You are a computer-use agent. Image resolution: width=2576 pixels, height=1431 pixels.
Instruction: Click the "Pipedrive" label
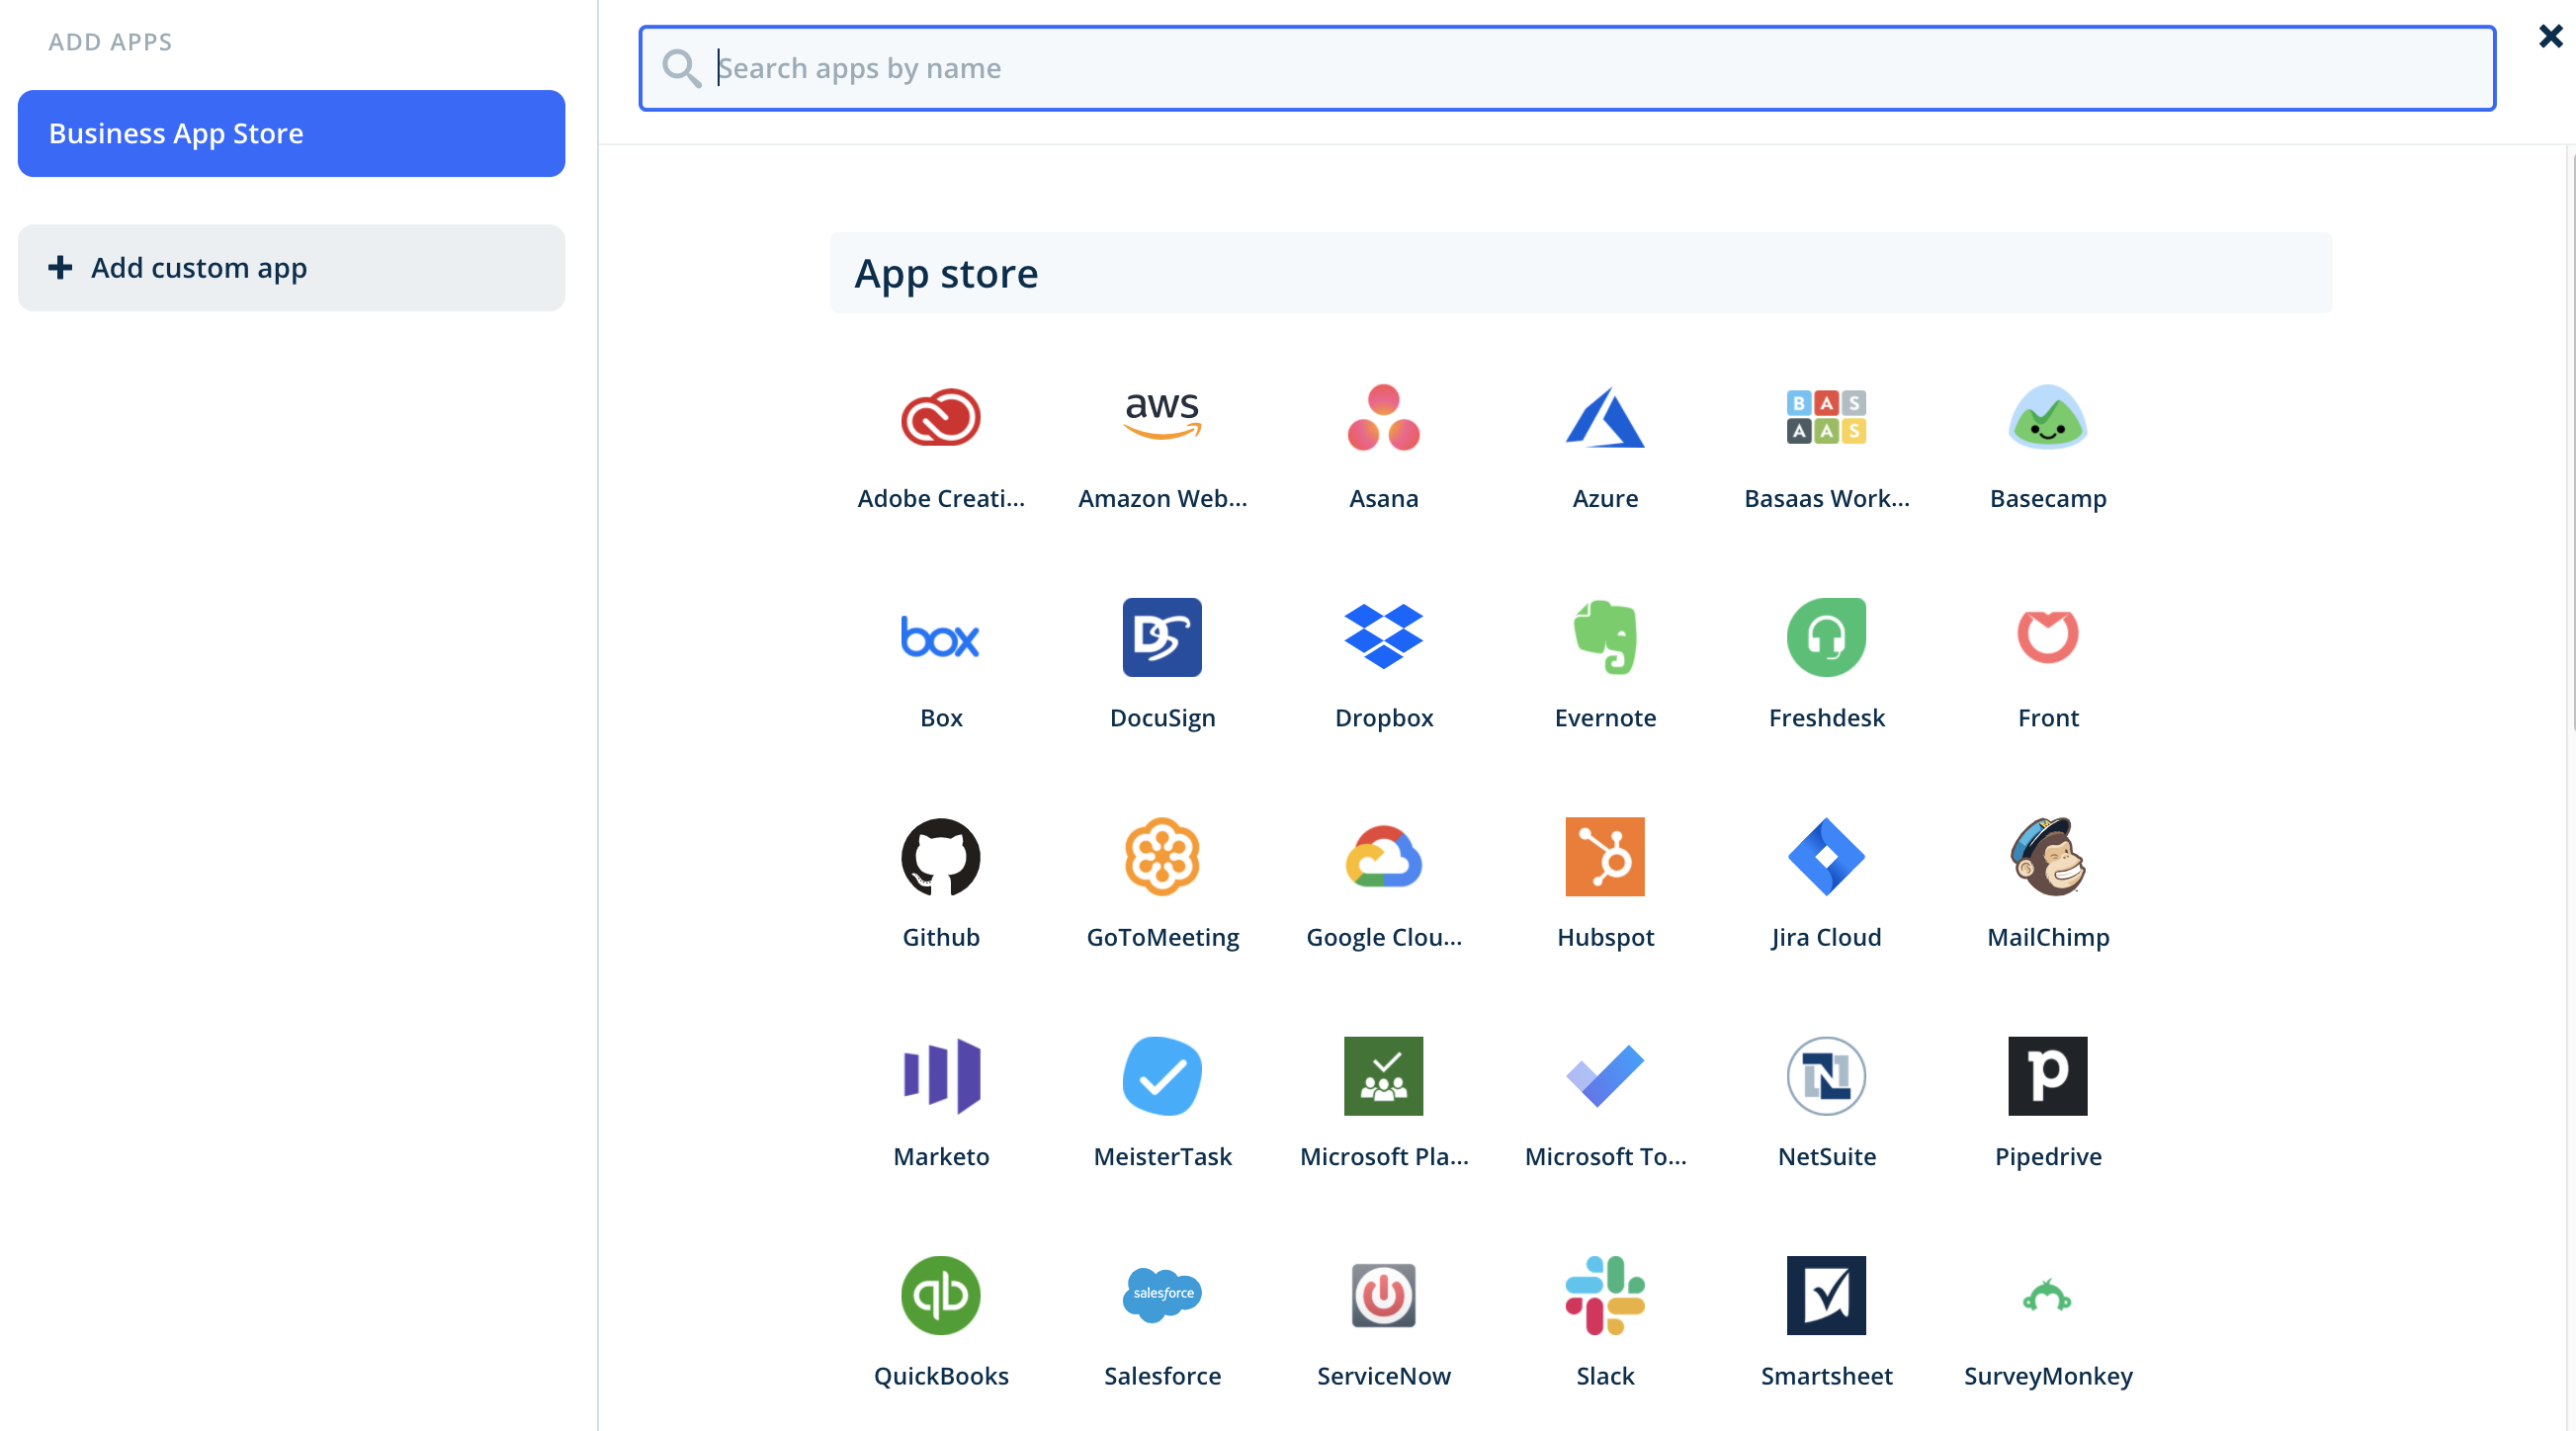pos(2048,1156)
